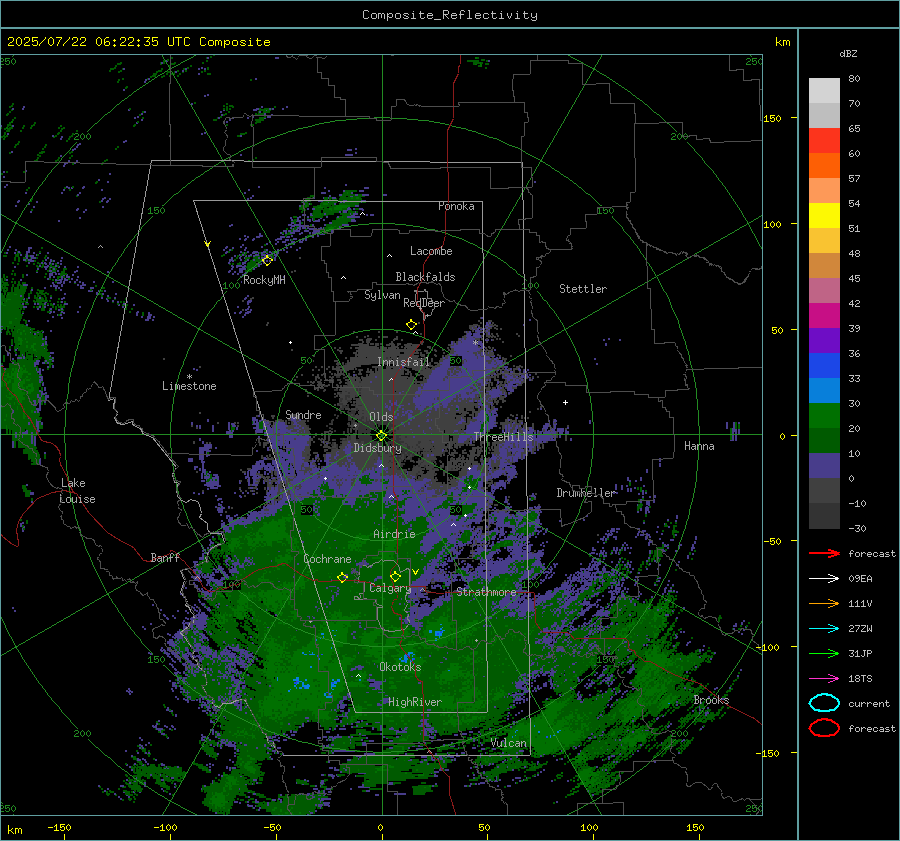Click the '-150' tick label on bottom axis

[x=59, y=827]
